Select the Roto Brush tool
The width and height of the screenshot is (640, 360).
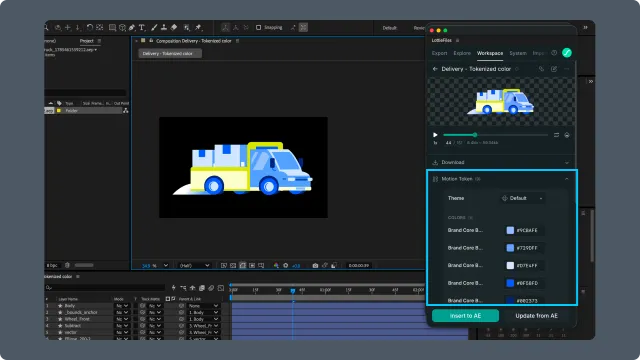pos(187,27)
